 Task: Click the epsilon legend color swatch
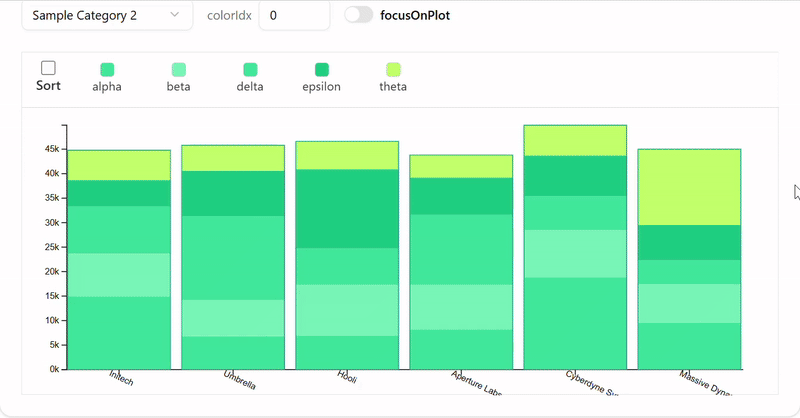[321, 69]
